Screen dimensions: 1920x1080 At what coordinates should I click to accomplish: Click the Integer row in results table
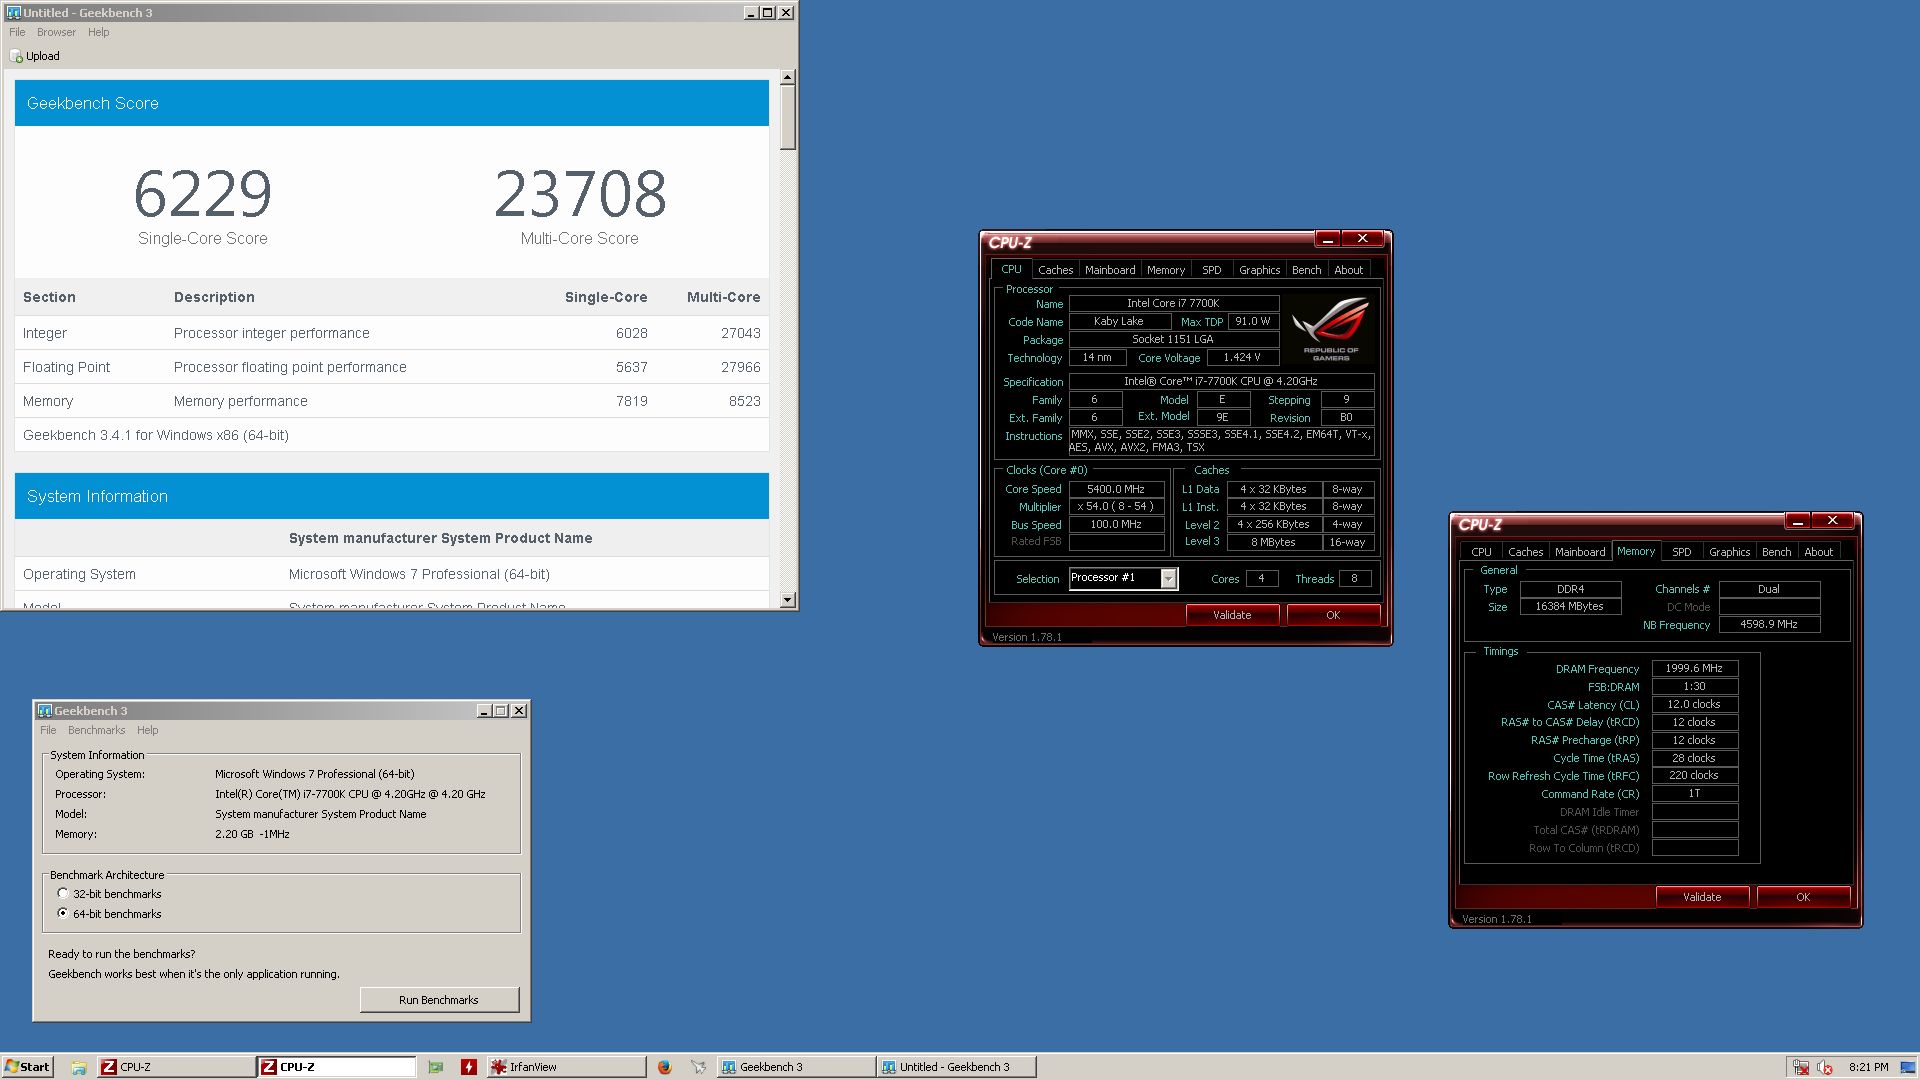point(392,333)
